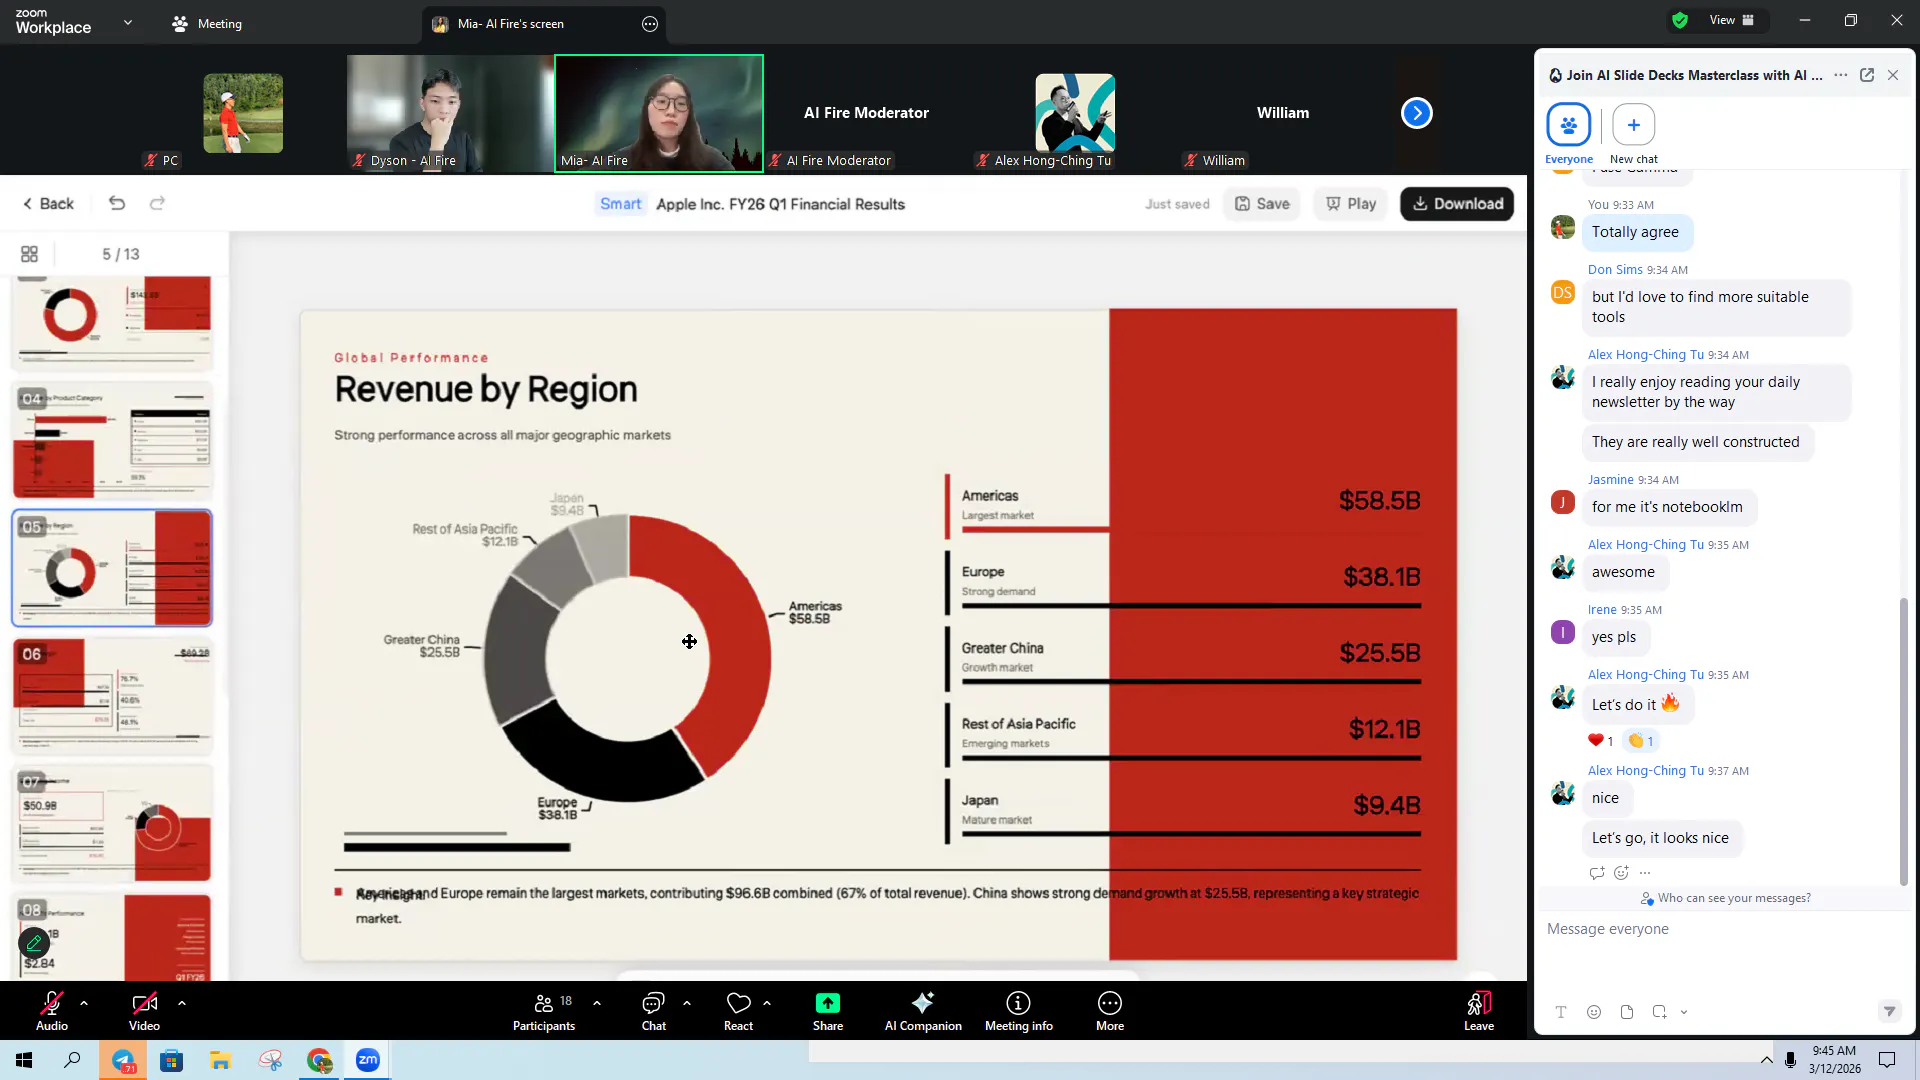
Task: Show Meeting info
Action: (1019, 1010)
